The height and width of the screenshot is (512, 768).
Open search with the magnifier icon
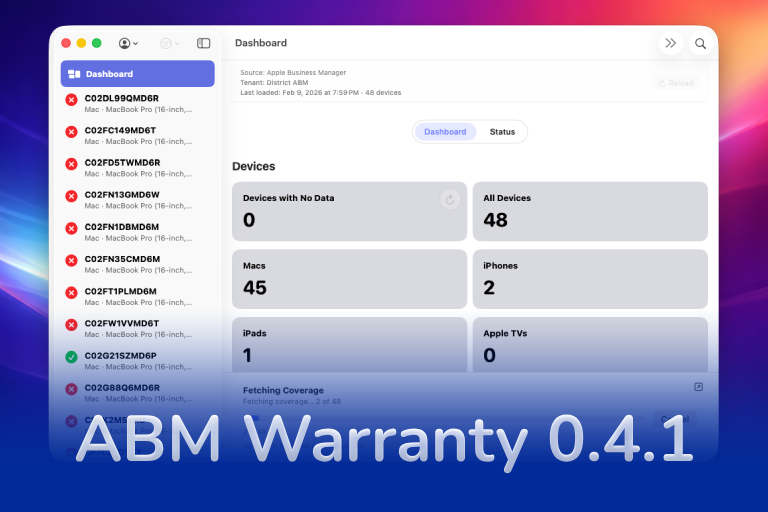(700, 43)
